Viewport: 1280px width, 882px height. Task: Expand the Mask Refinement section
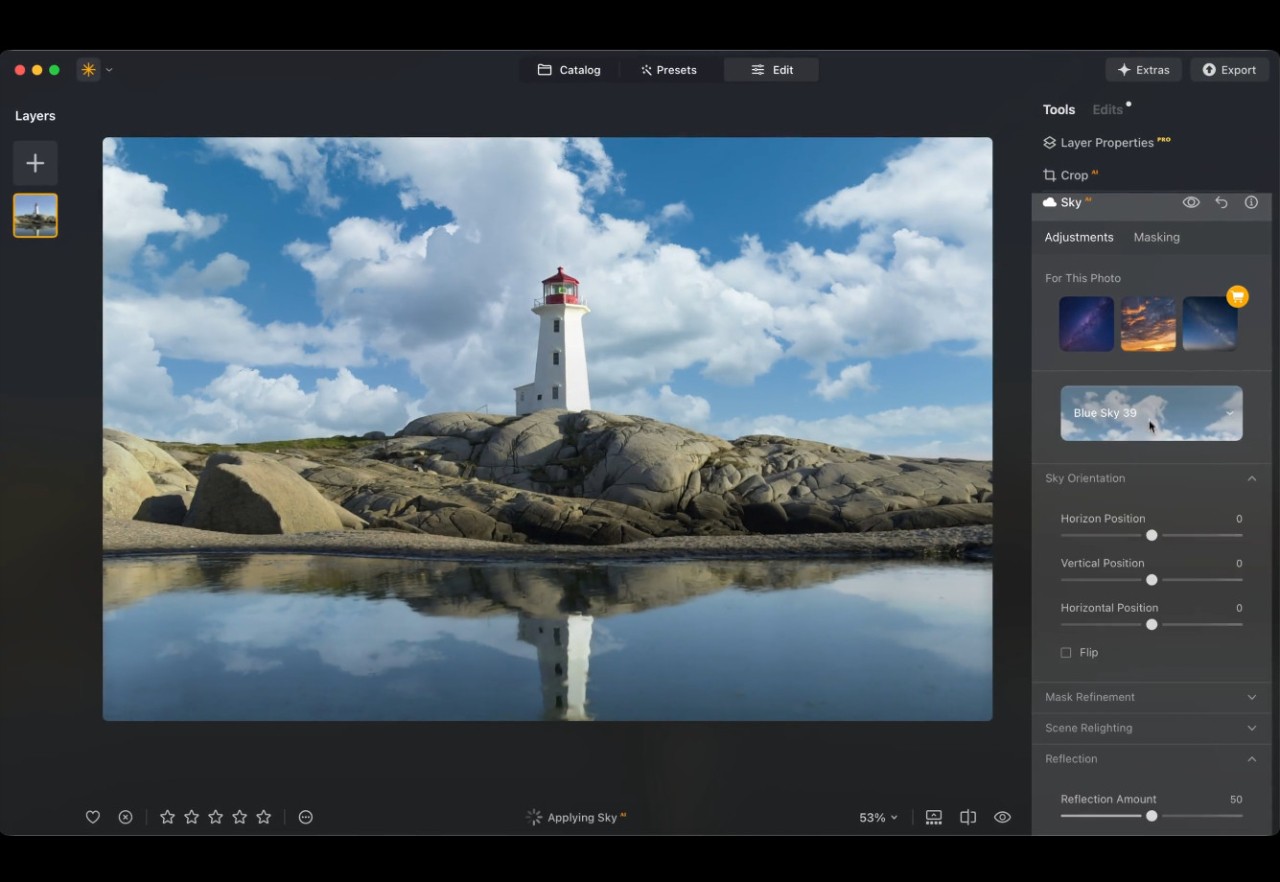pos(1151,697)
